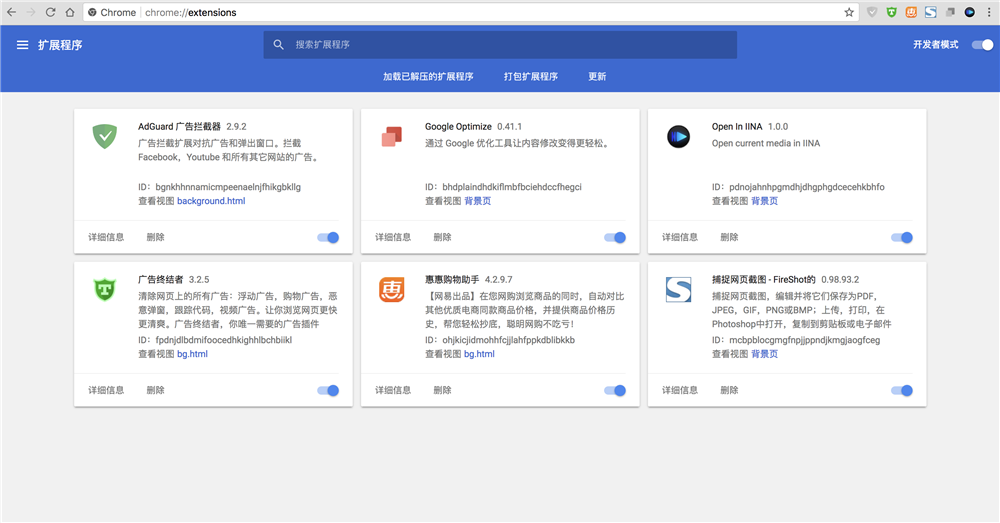Click 删除 on the Open In IINA card
The image size is (1000, 523).
tap(729, 237)
